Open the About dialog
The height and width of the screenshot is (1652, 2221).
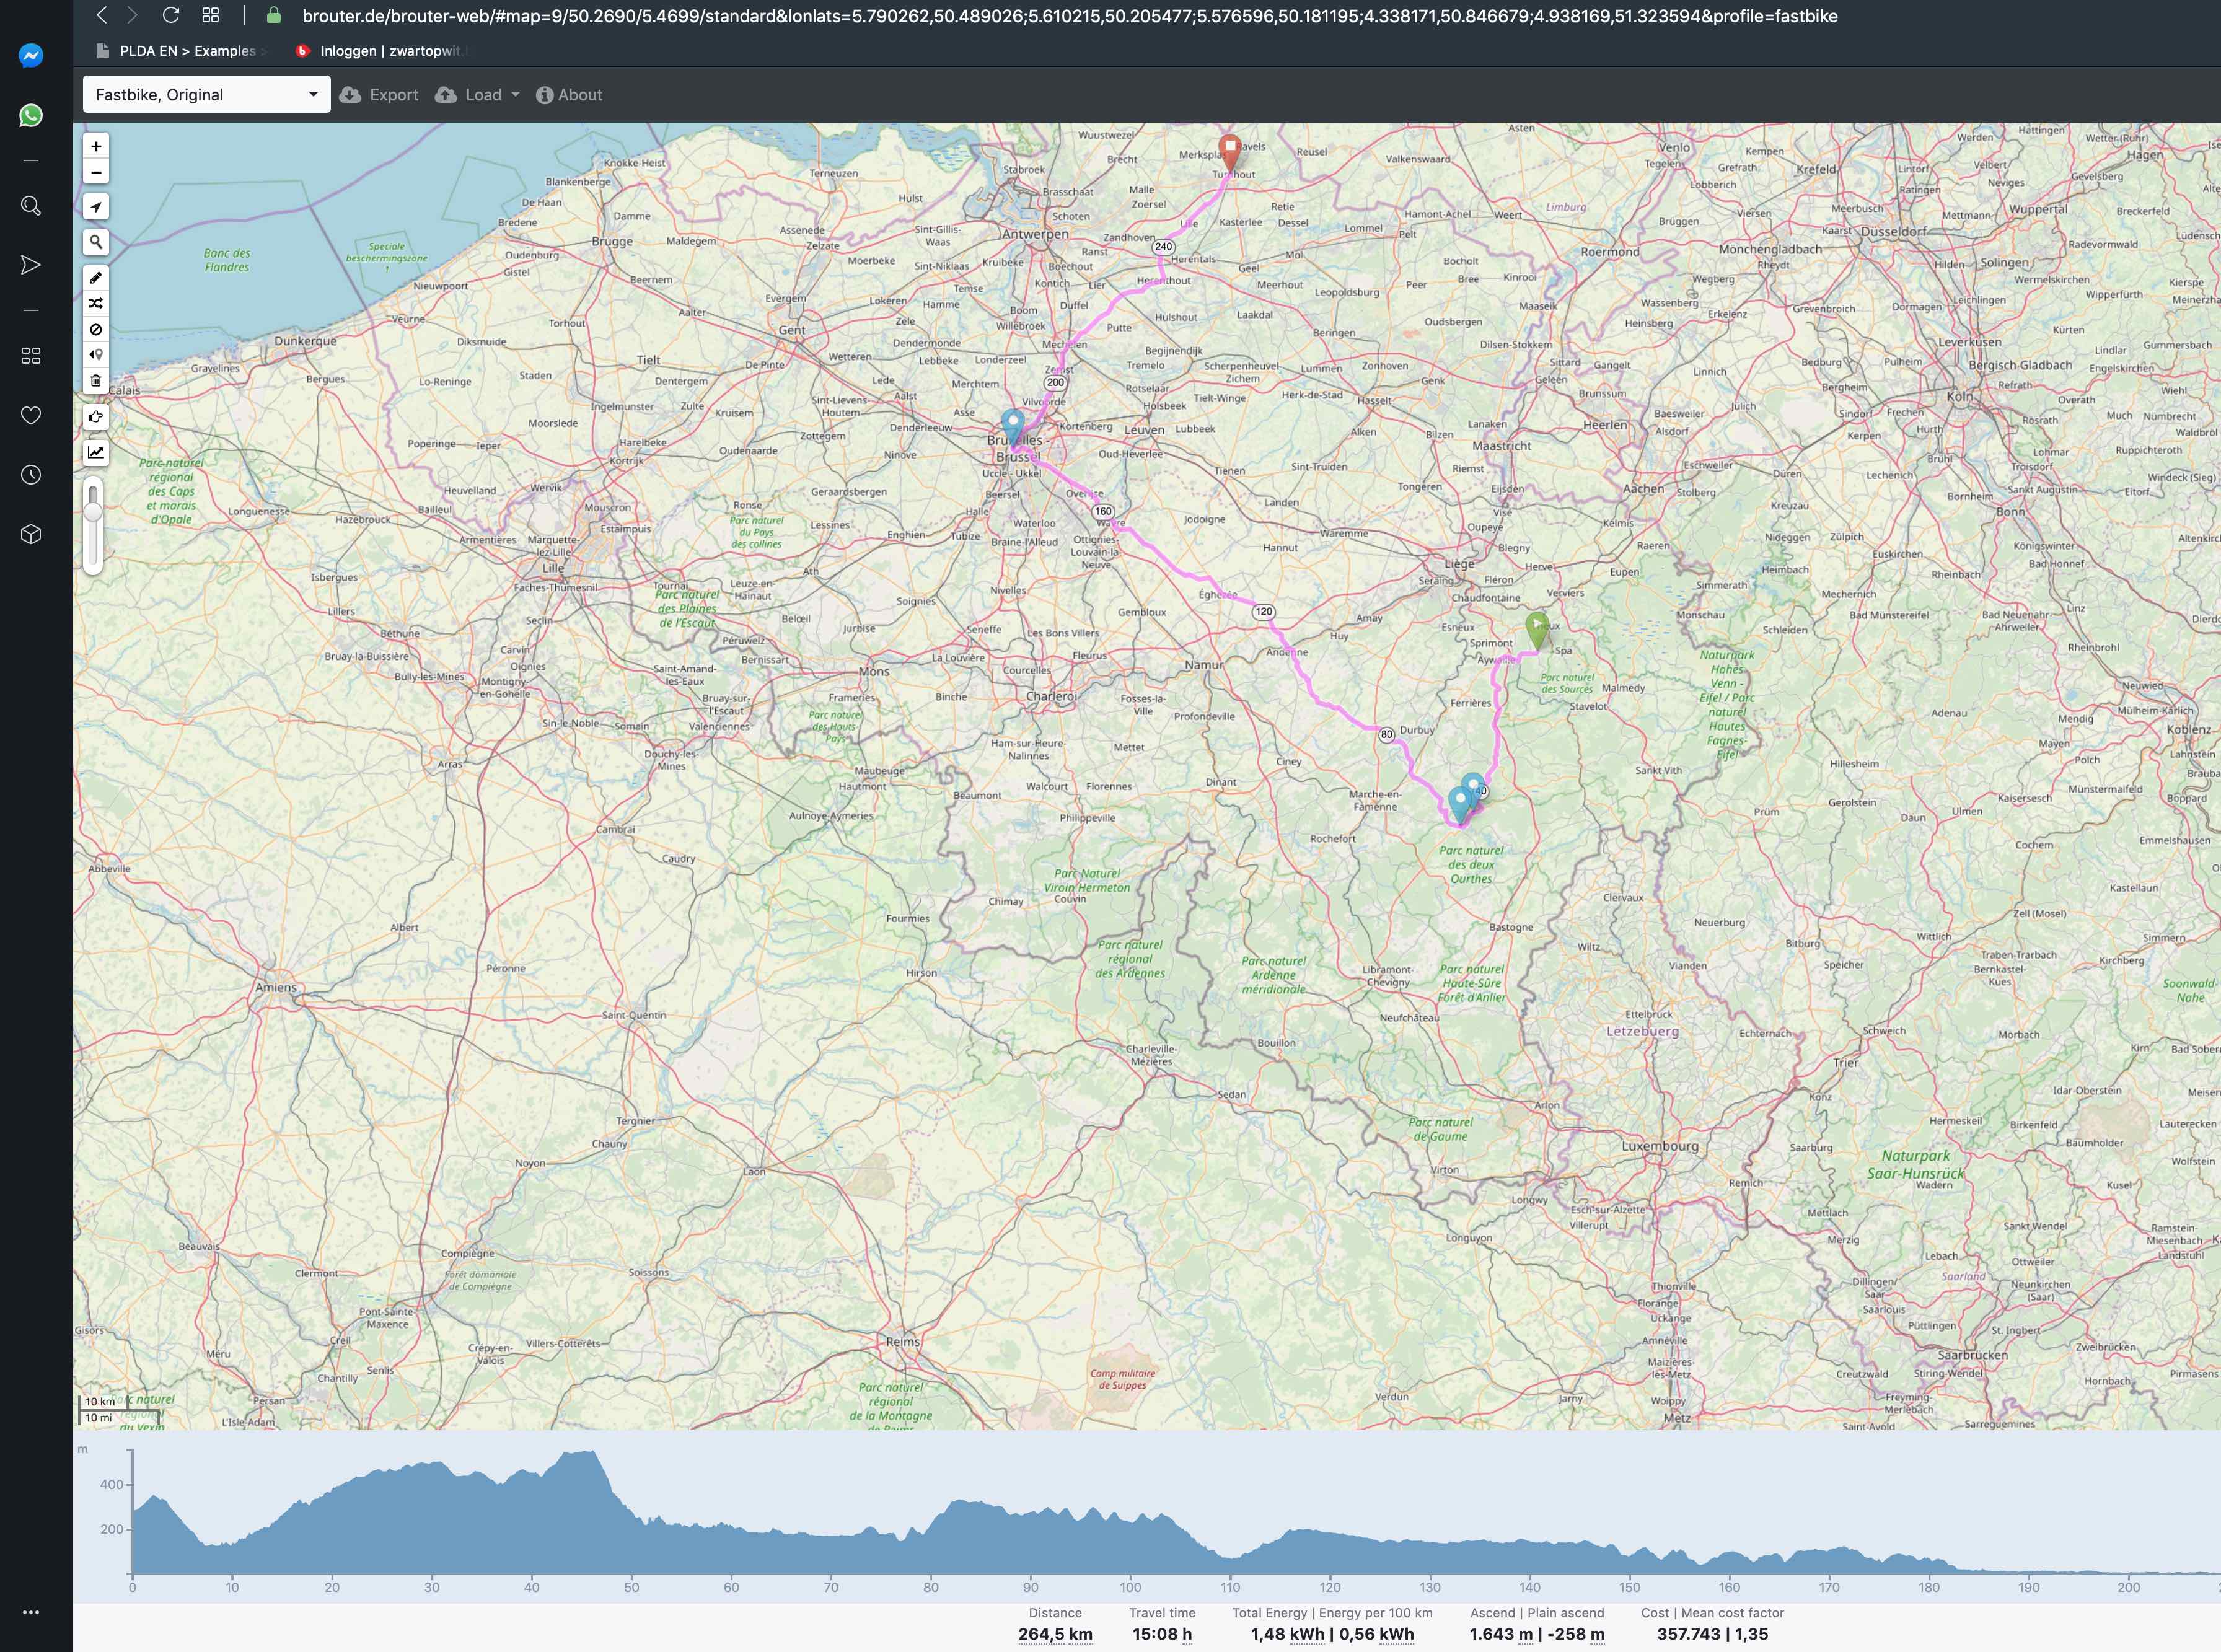pyautogui.click(x=569, y=95)
